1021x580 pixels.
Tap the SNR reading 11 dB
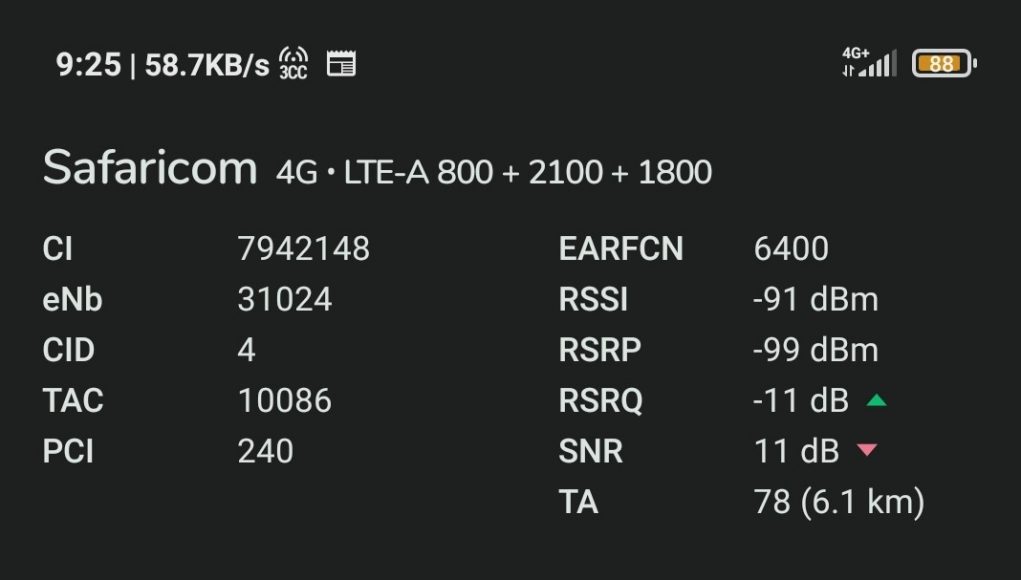796,451
